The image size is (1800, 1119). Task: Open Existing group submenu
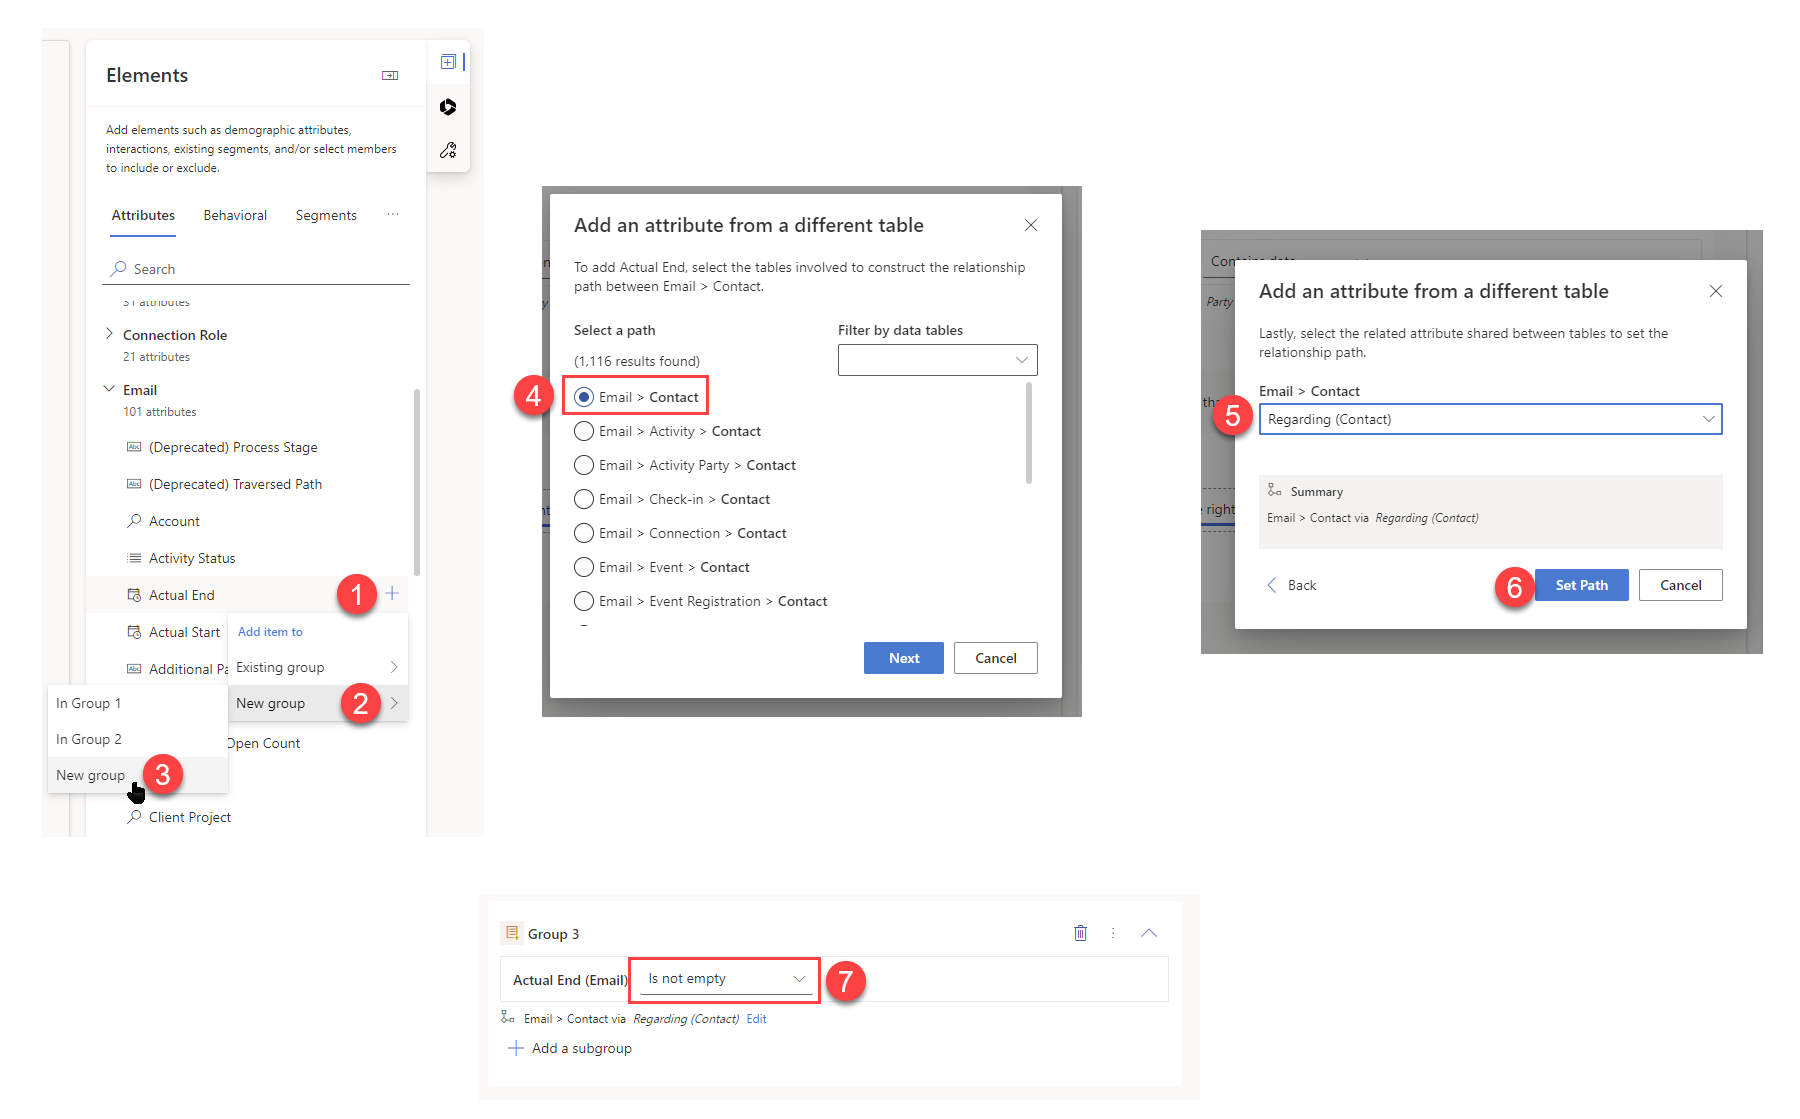tap(318, 667)
